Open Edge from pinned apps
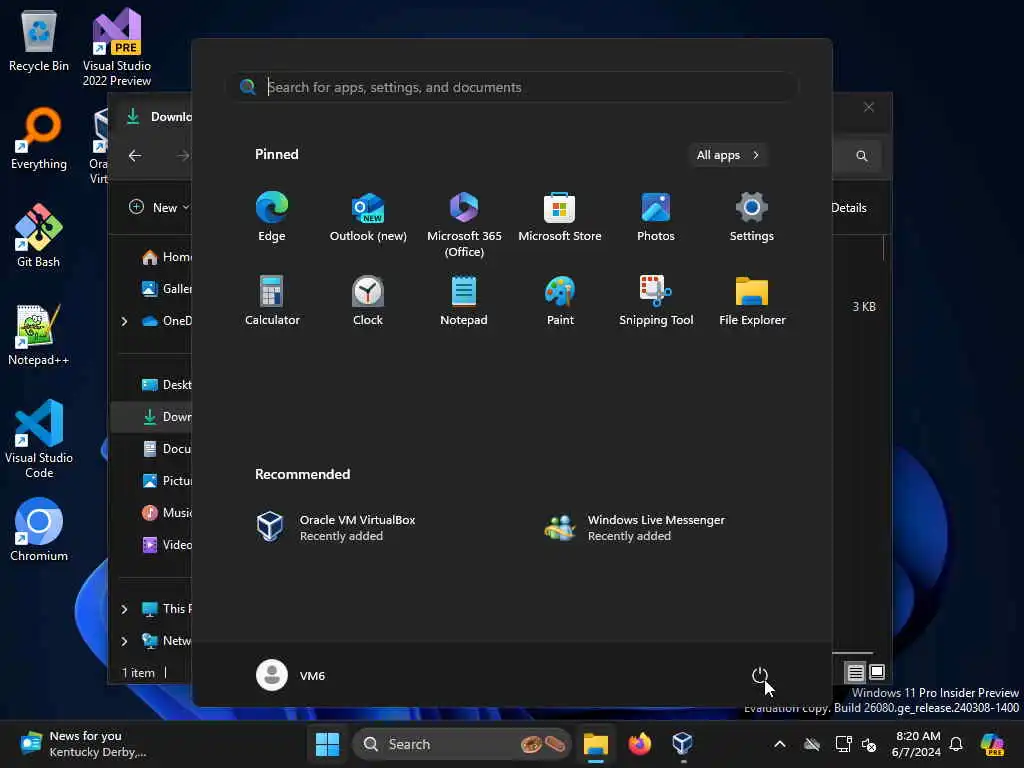This screenshot has width=1024, height=768. coord(272,217)
